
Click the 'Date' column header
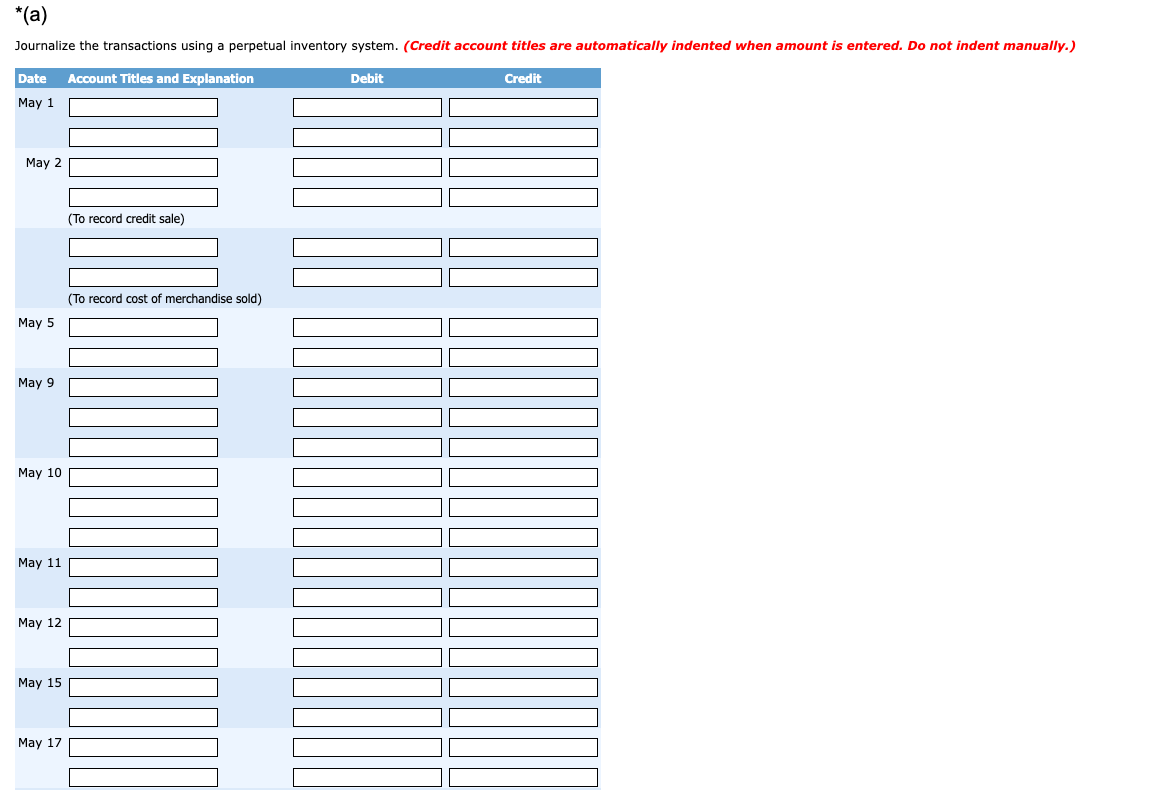[x=32, y=78]
